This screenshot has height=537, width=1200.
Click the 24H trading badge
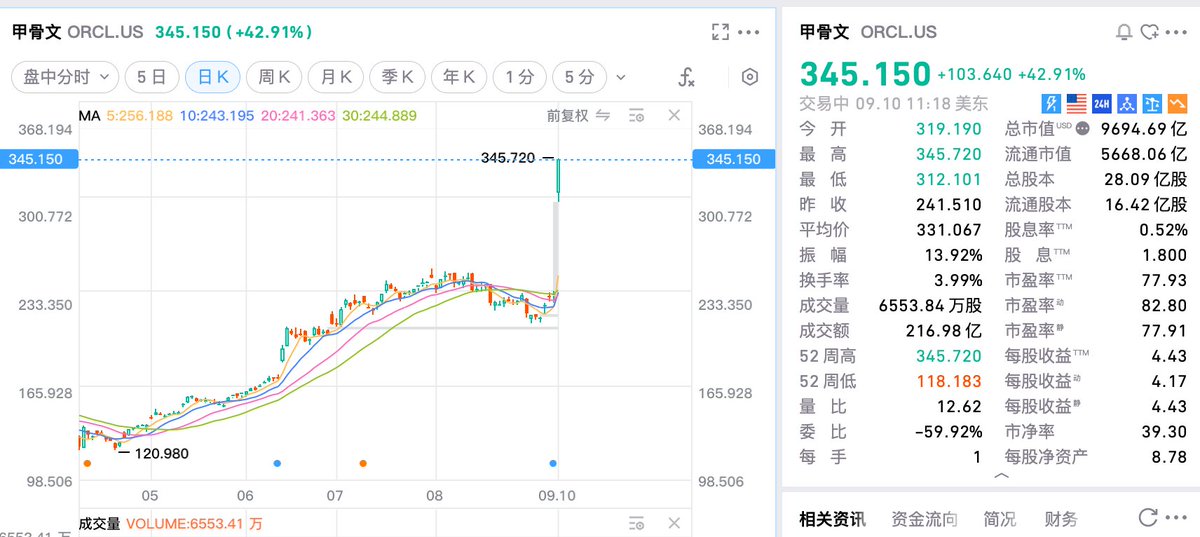point(1102,102)
